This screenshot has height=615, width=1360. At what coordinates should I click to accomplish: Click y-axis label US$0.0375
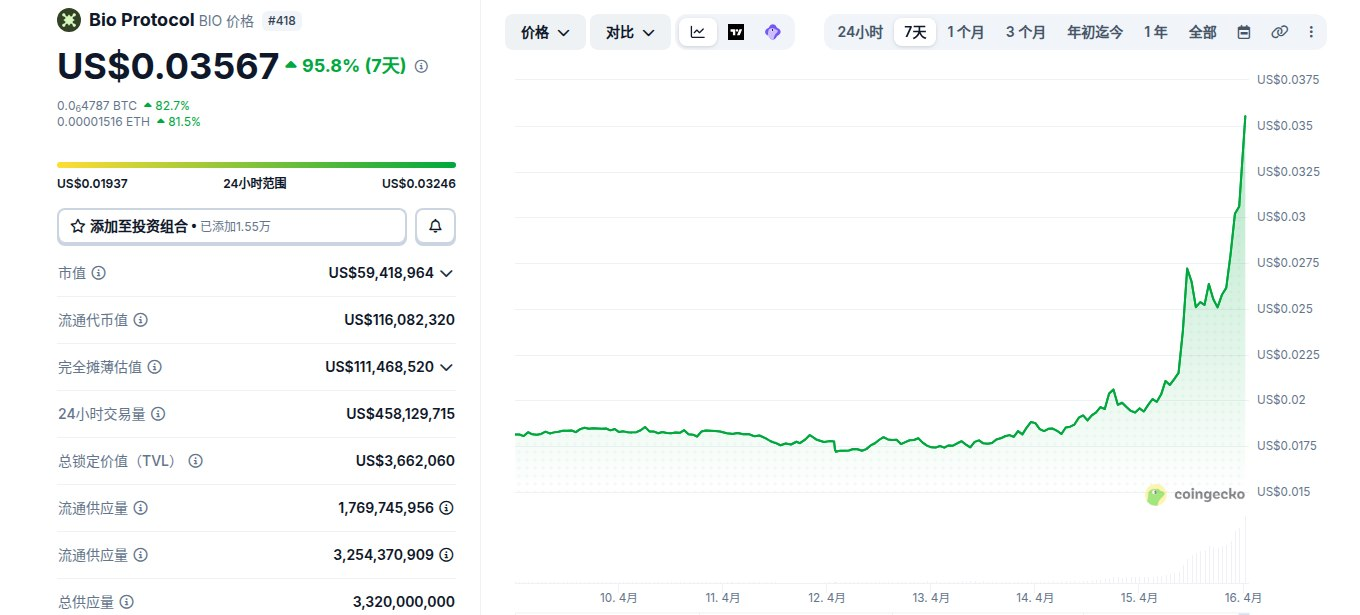pos(1288,80)
